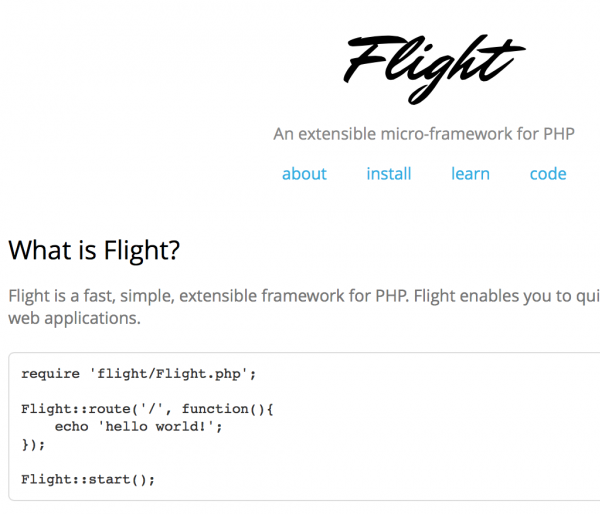Click the "What is Flight?" heading
This screenshot has height=514, width=600.
[x=94, y=250]
